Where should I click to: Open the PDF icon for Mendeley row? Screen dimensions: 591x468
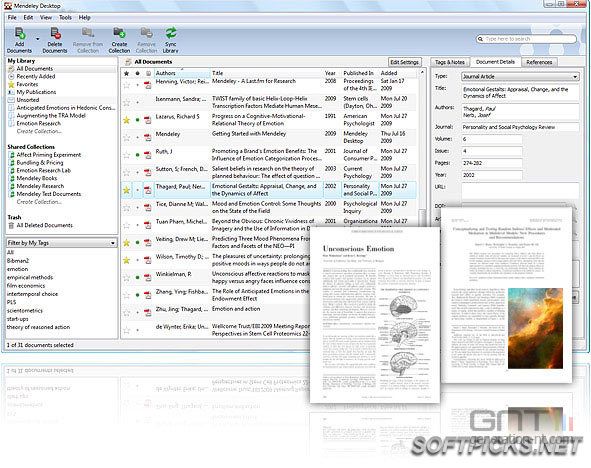pos(148,138)
